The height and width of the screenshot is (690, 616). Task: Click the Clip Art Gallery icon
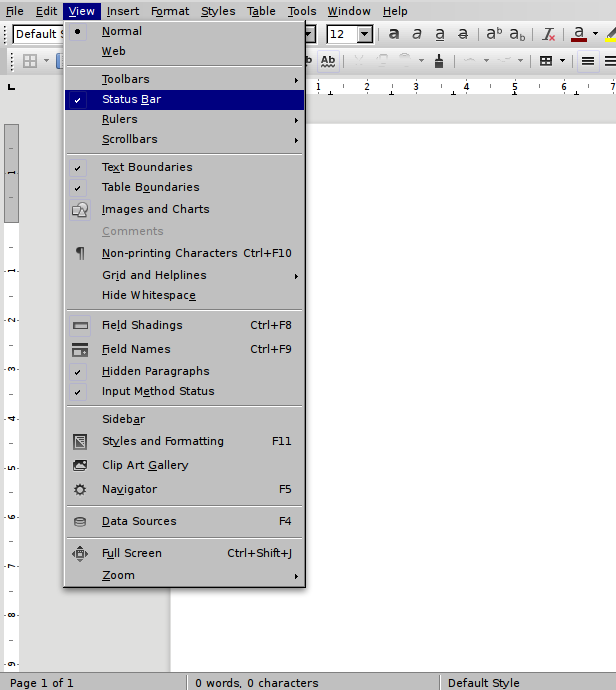point(80,466)
